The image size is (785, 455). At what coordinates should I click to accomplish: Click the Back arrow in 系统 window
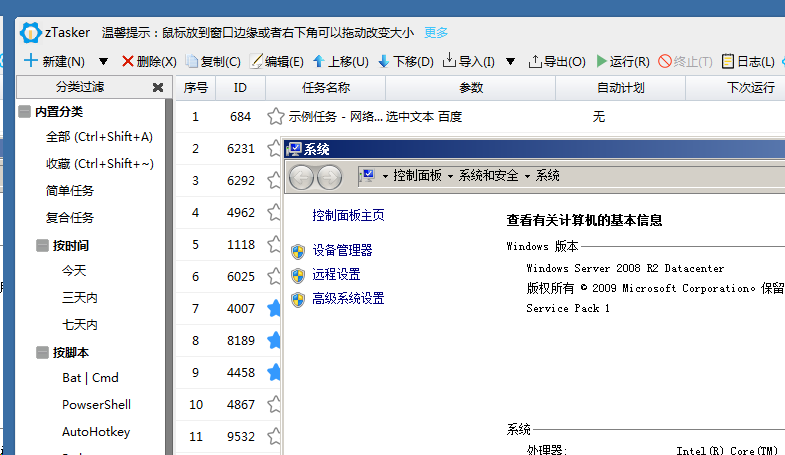pos(301,177)
